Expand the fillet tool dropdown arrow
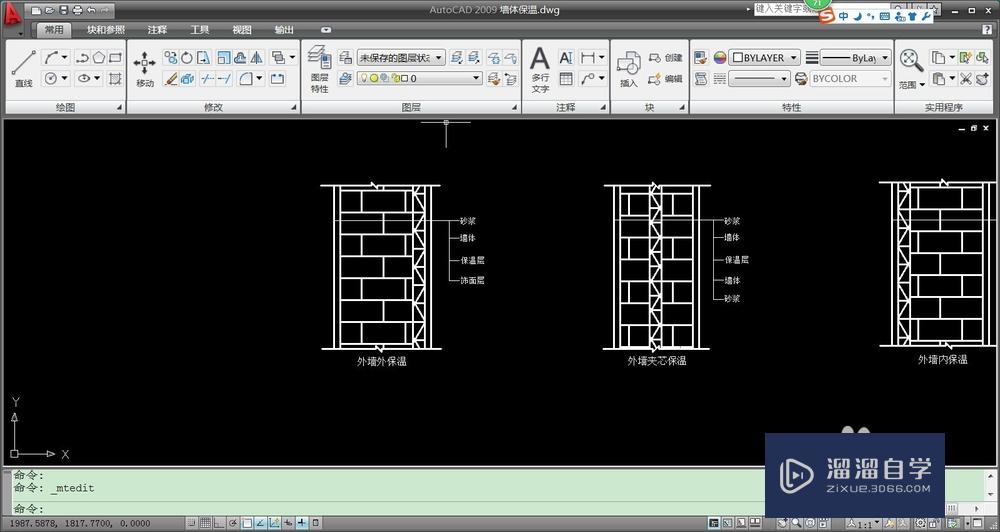This screenshot has width=1000, height=532. [260, 78]
